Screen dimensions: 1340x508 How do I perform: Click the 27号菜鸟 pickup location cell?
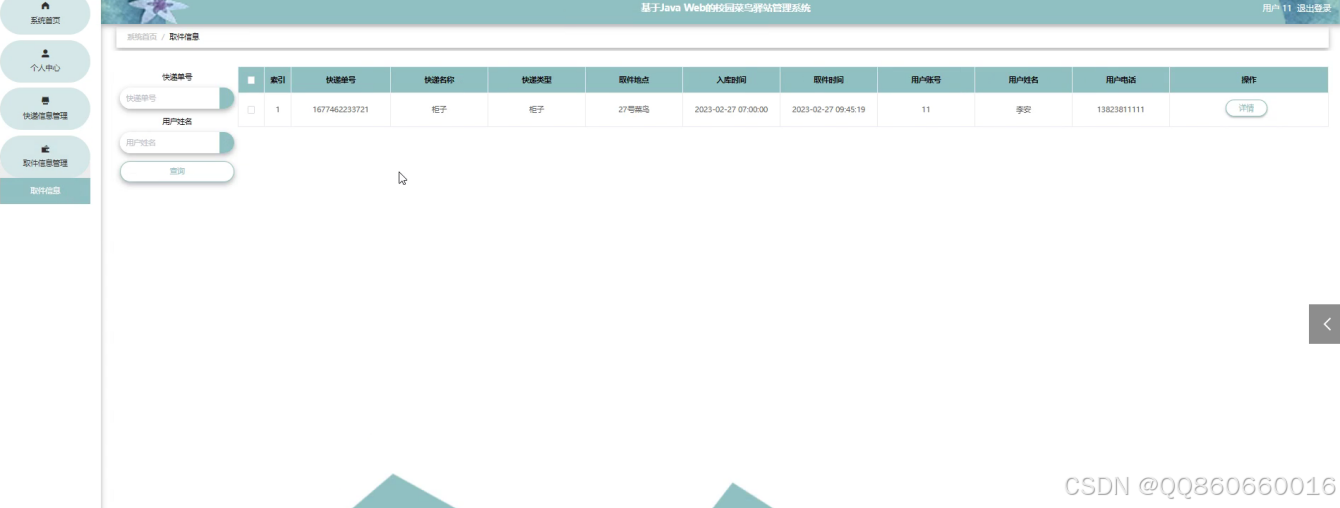tap(634, 109)
